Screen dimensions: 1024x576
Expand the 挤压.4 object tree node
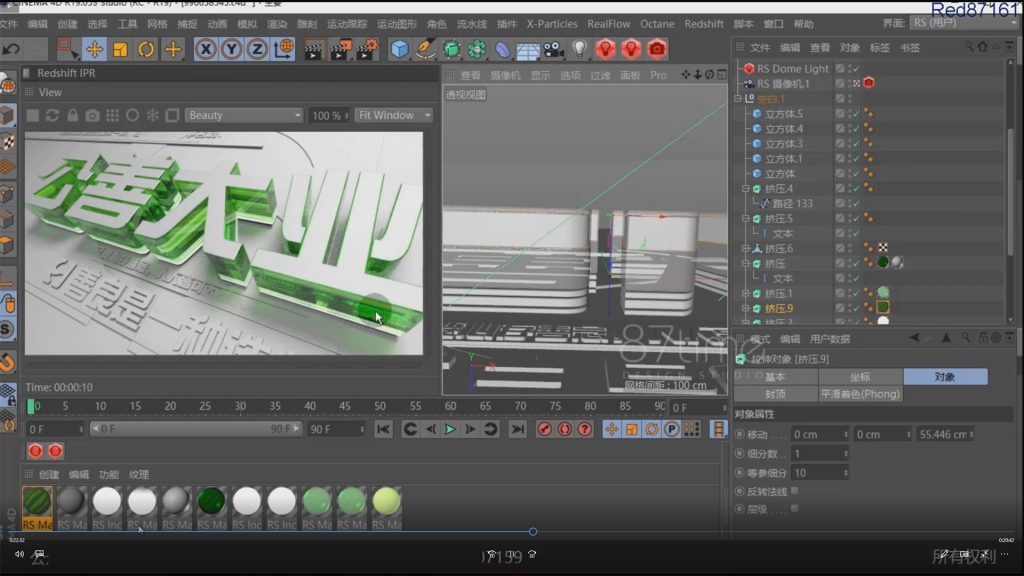pos(745,189)
